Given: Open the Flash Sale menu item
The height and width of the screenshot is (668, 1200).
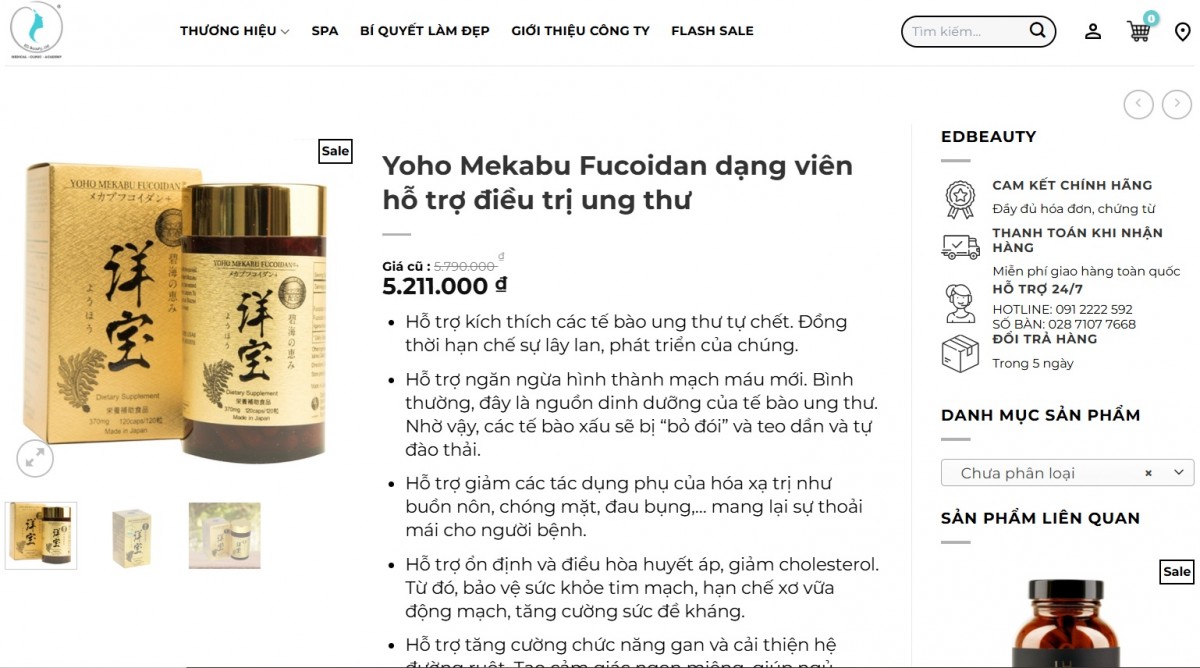Looking at the screenshot, I should pos(712,31).
